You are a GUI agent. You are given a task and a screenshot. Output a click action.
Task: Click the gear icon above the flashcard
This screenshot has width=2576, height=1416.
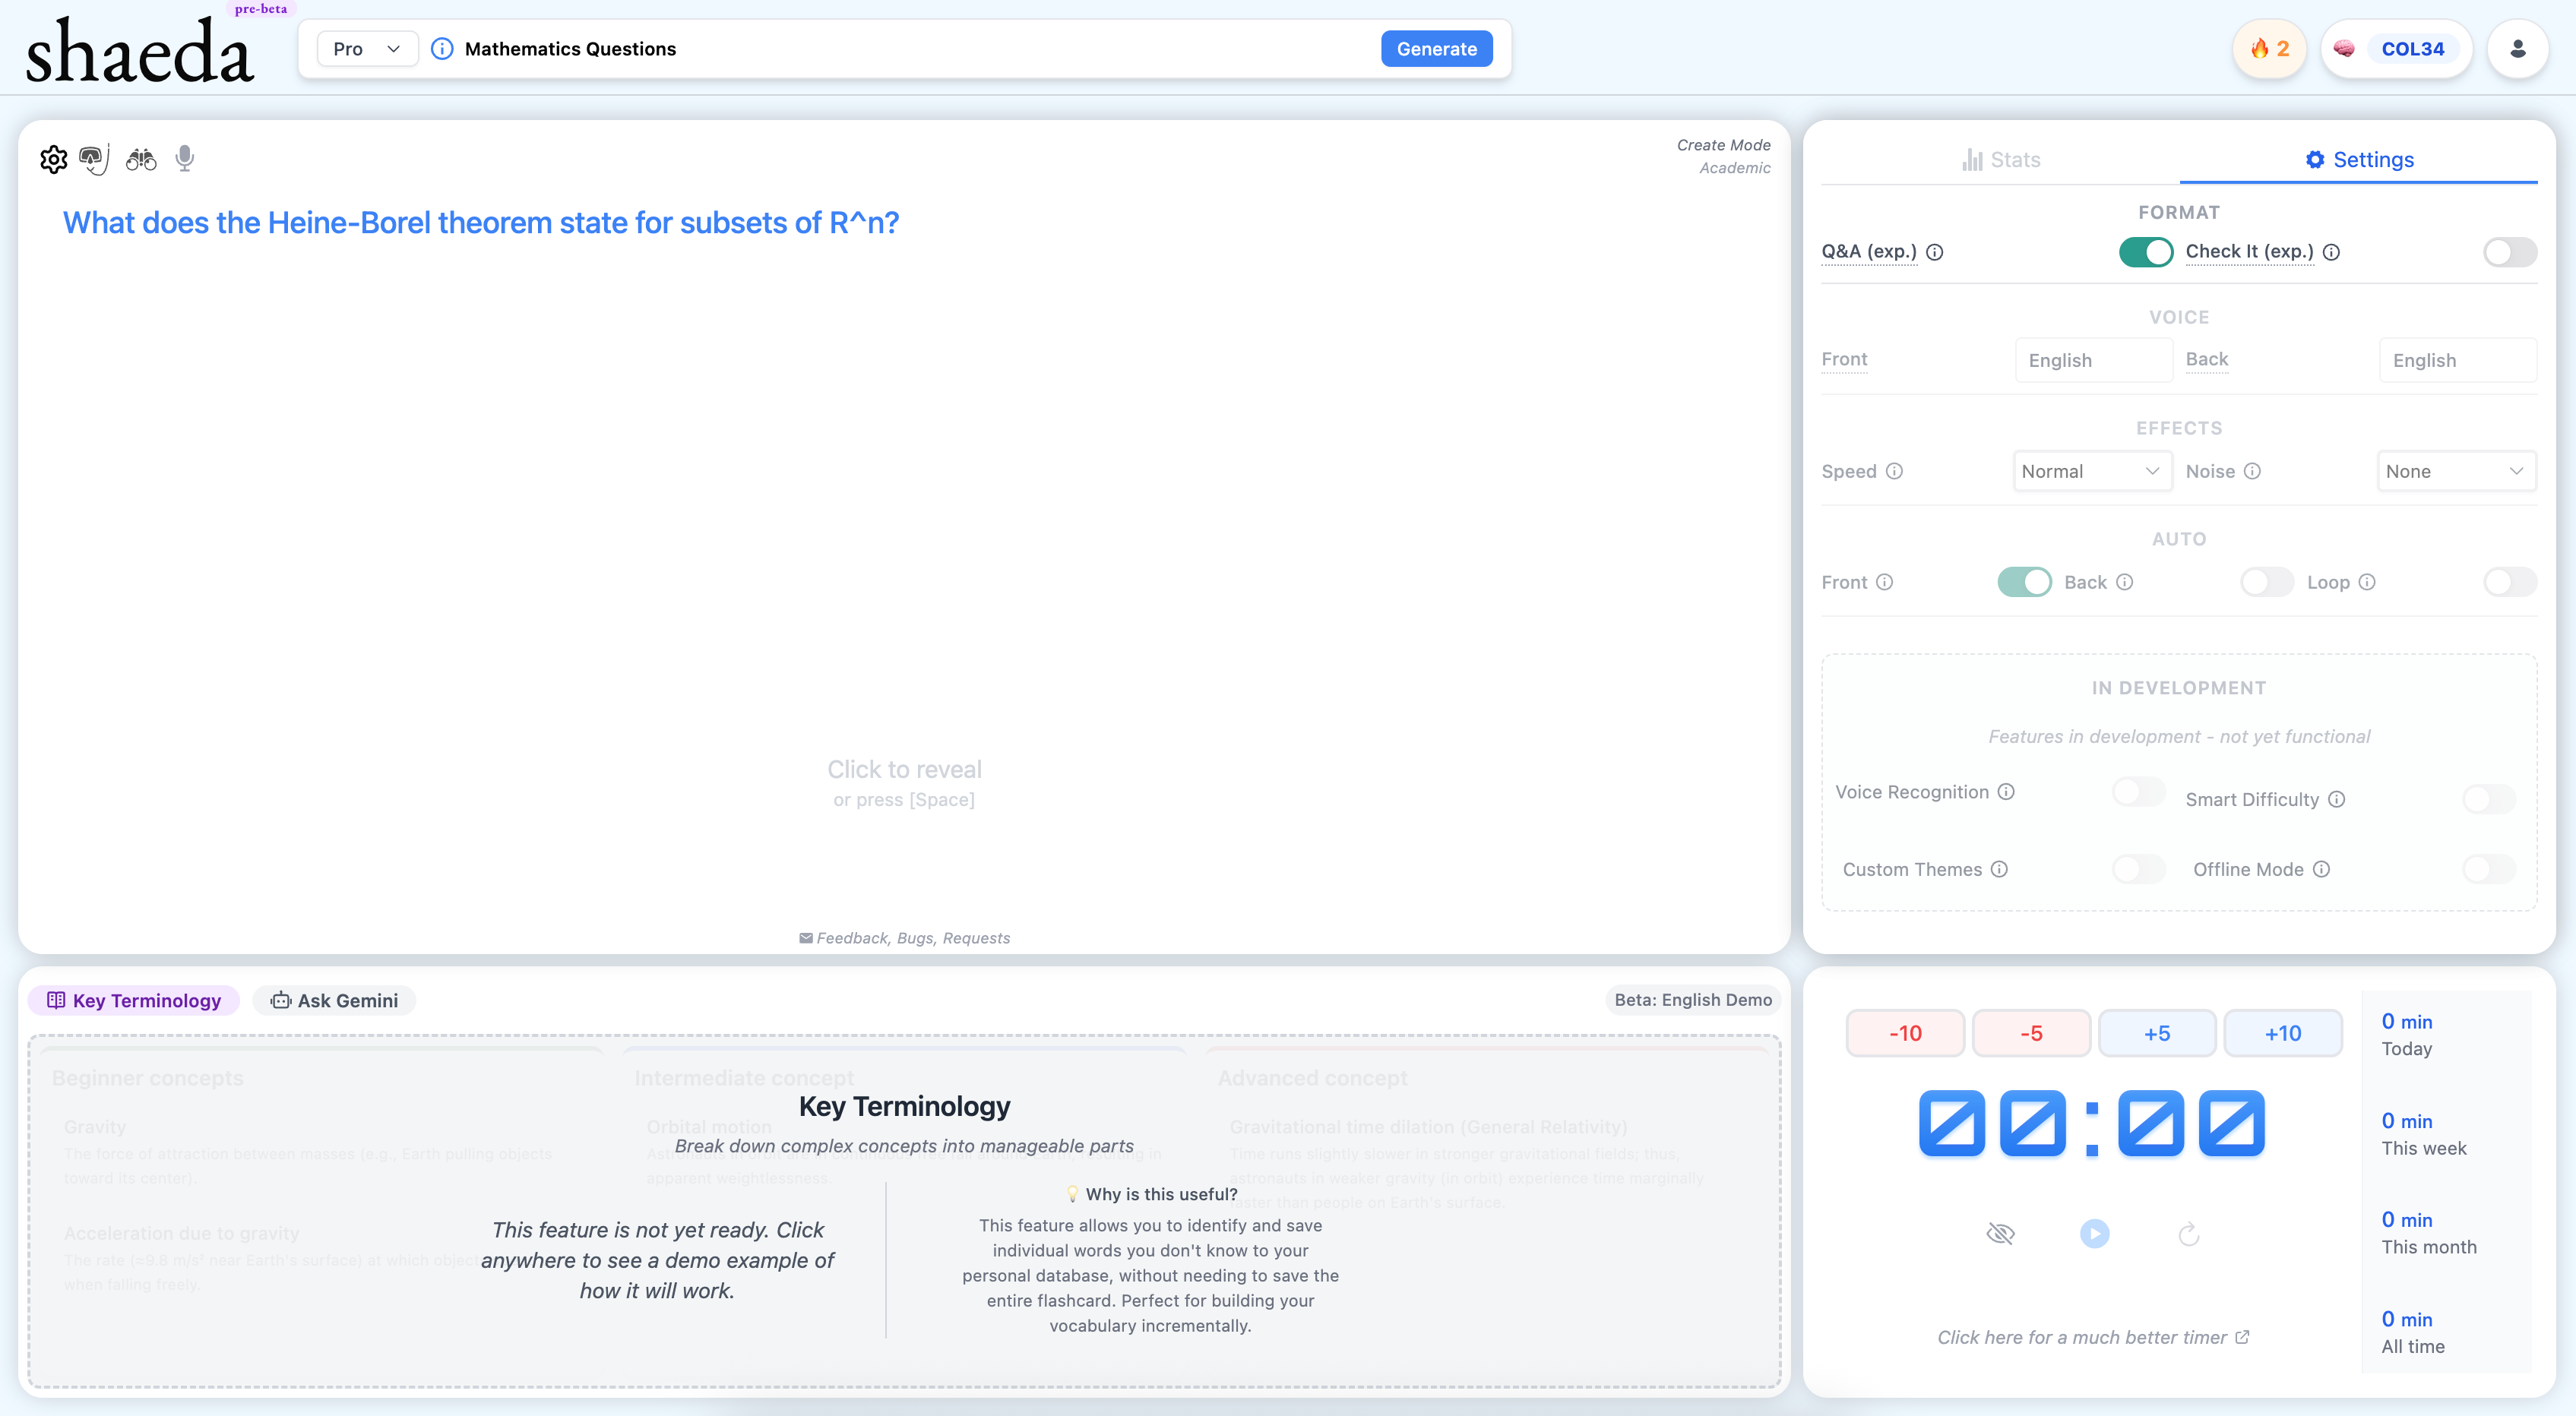pyautogui.click(x=53, y=159)
